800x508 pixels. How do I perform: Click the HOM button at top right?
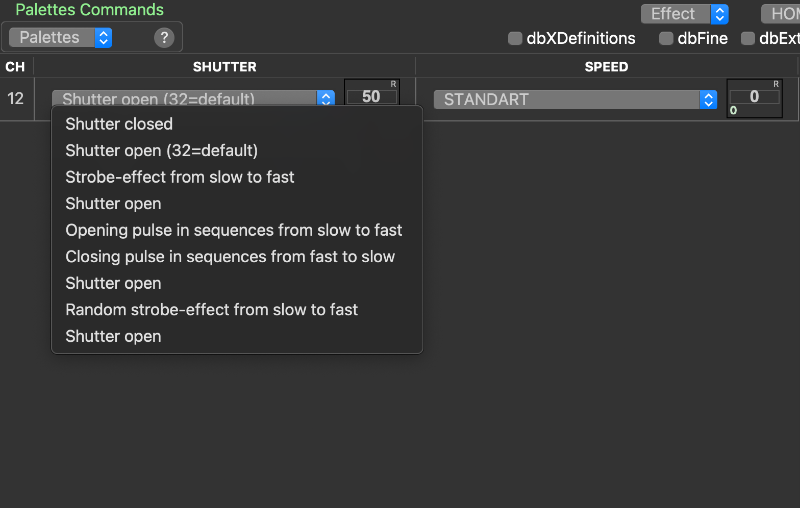point(781,14)
